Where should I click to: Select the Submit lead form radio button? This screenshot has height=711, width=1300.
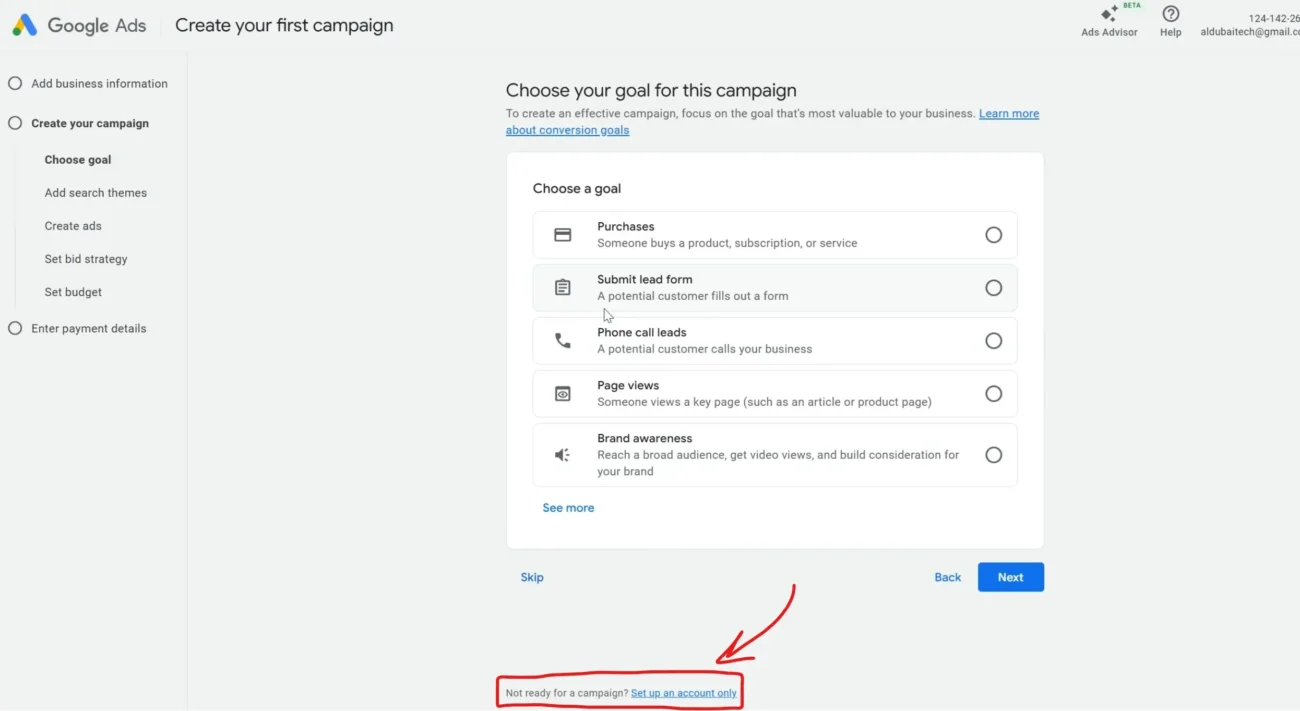coord(993,288)
